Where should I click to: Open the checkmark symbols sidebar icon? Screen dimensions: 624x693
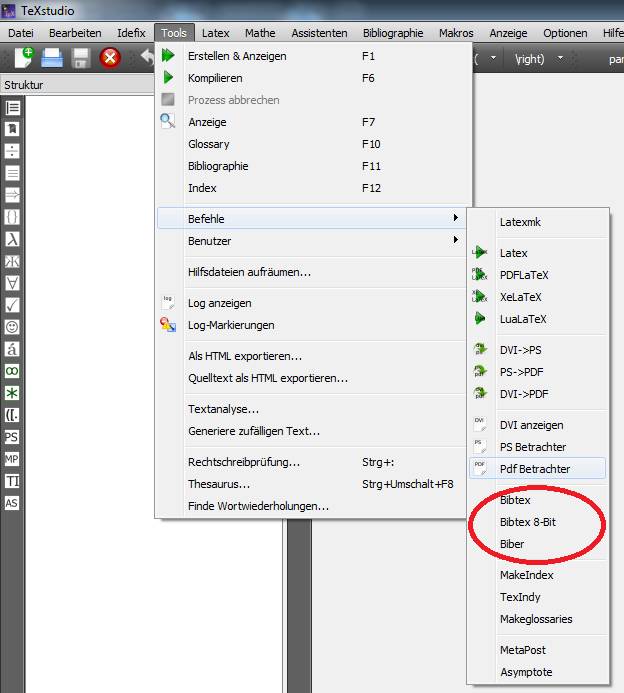(12, 305)
